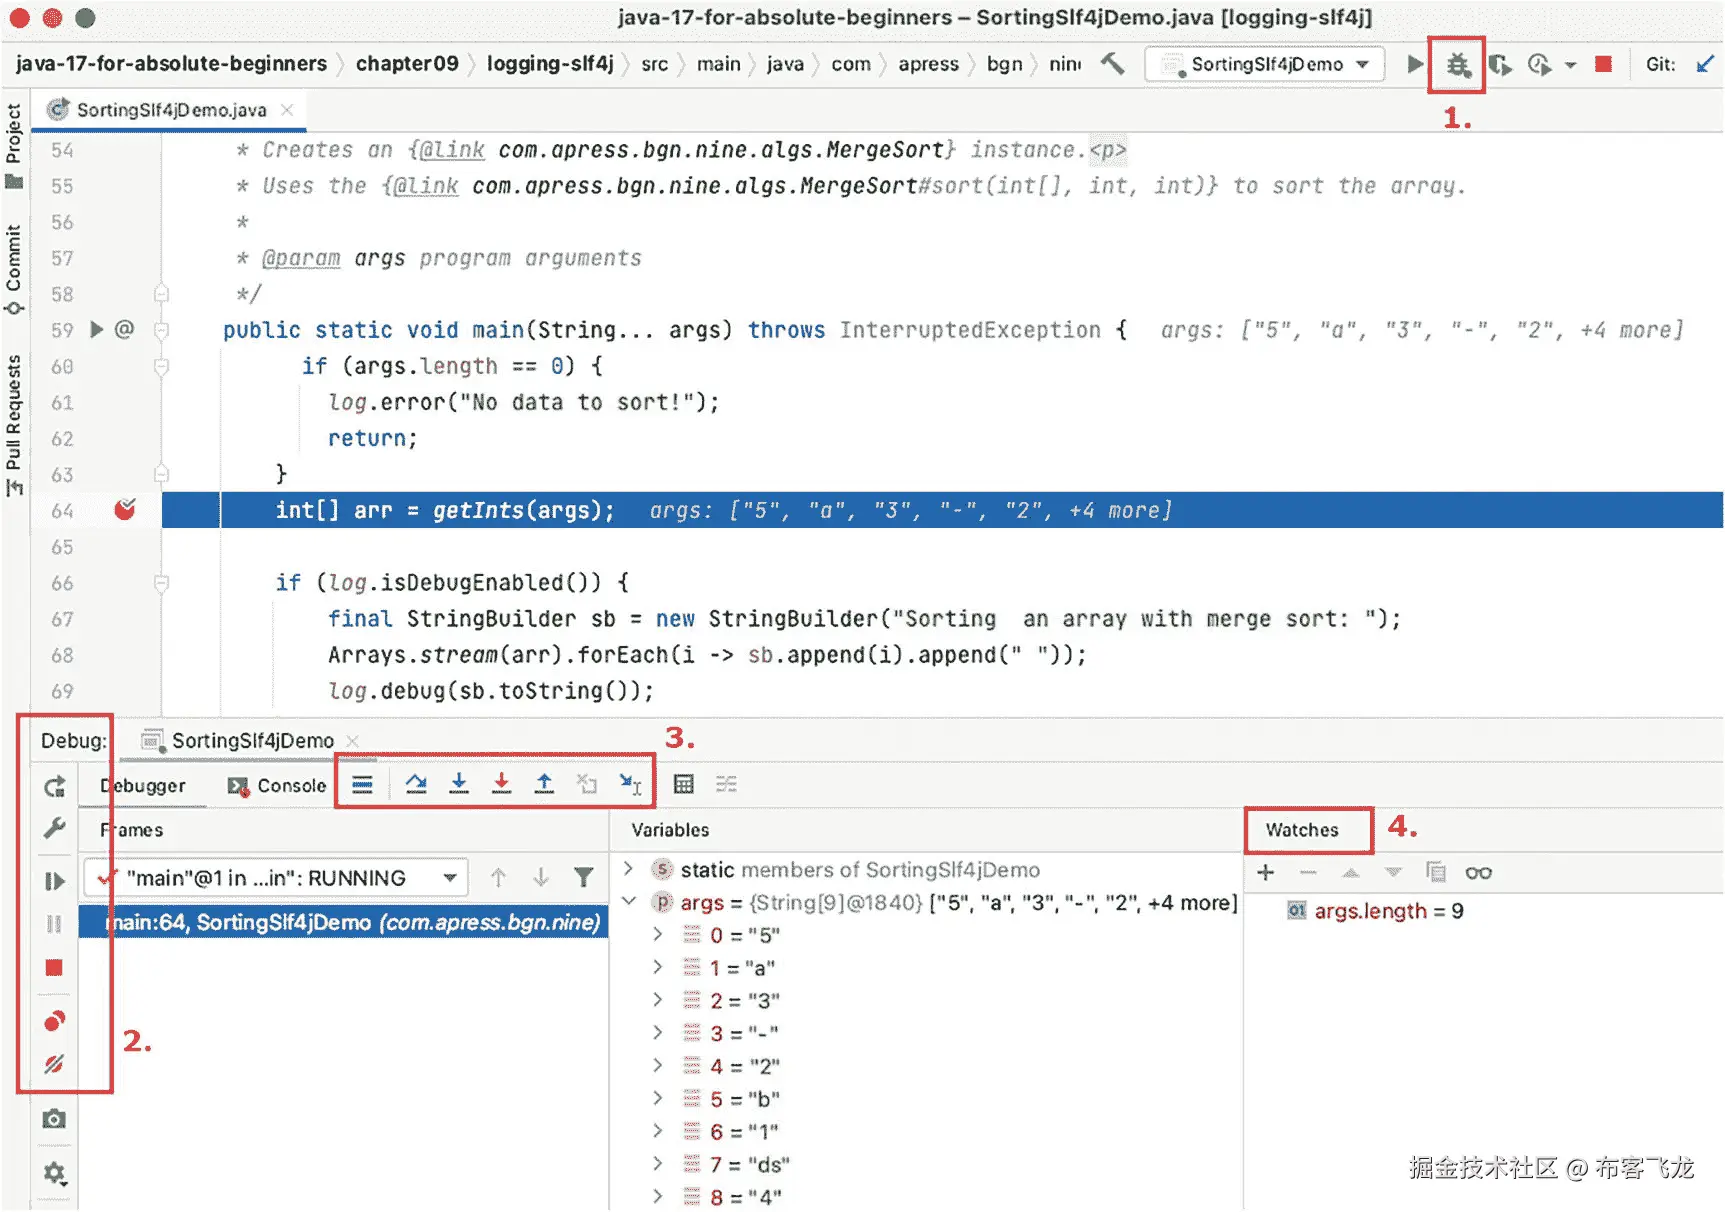
Task: Open the main thread selector dropdown
Action: point(276,878)
